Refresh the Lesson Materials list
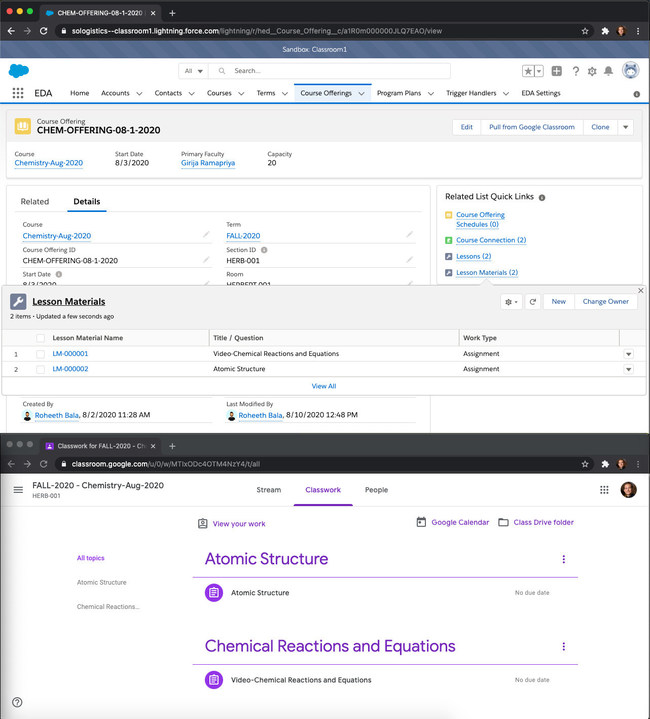The width and height of the screenshot is (650, 719). coord(533,302)
